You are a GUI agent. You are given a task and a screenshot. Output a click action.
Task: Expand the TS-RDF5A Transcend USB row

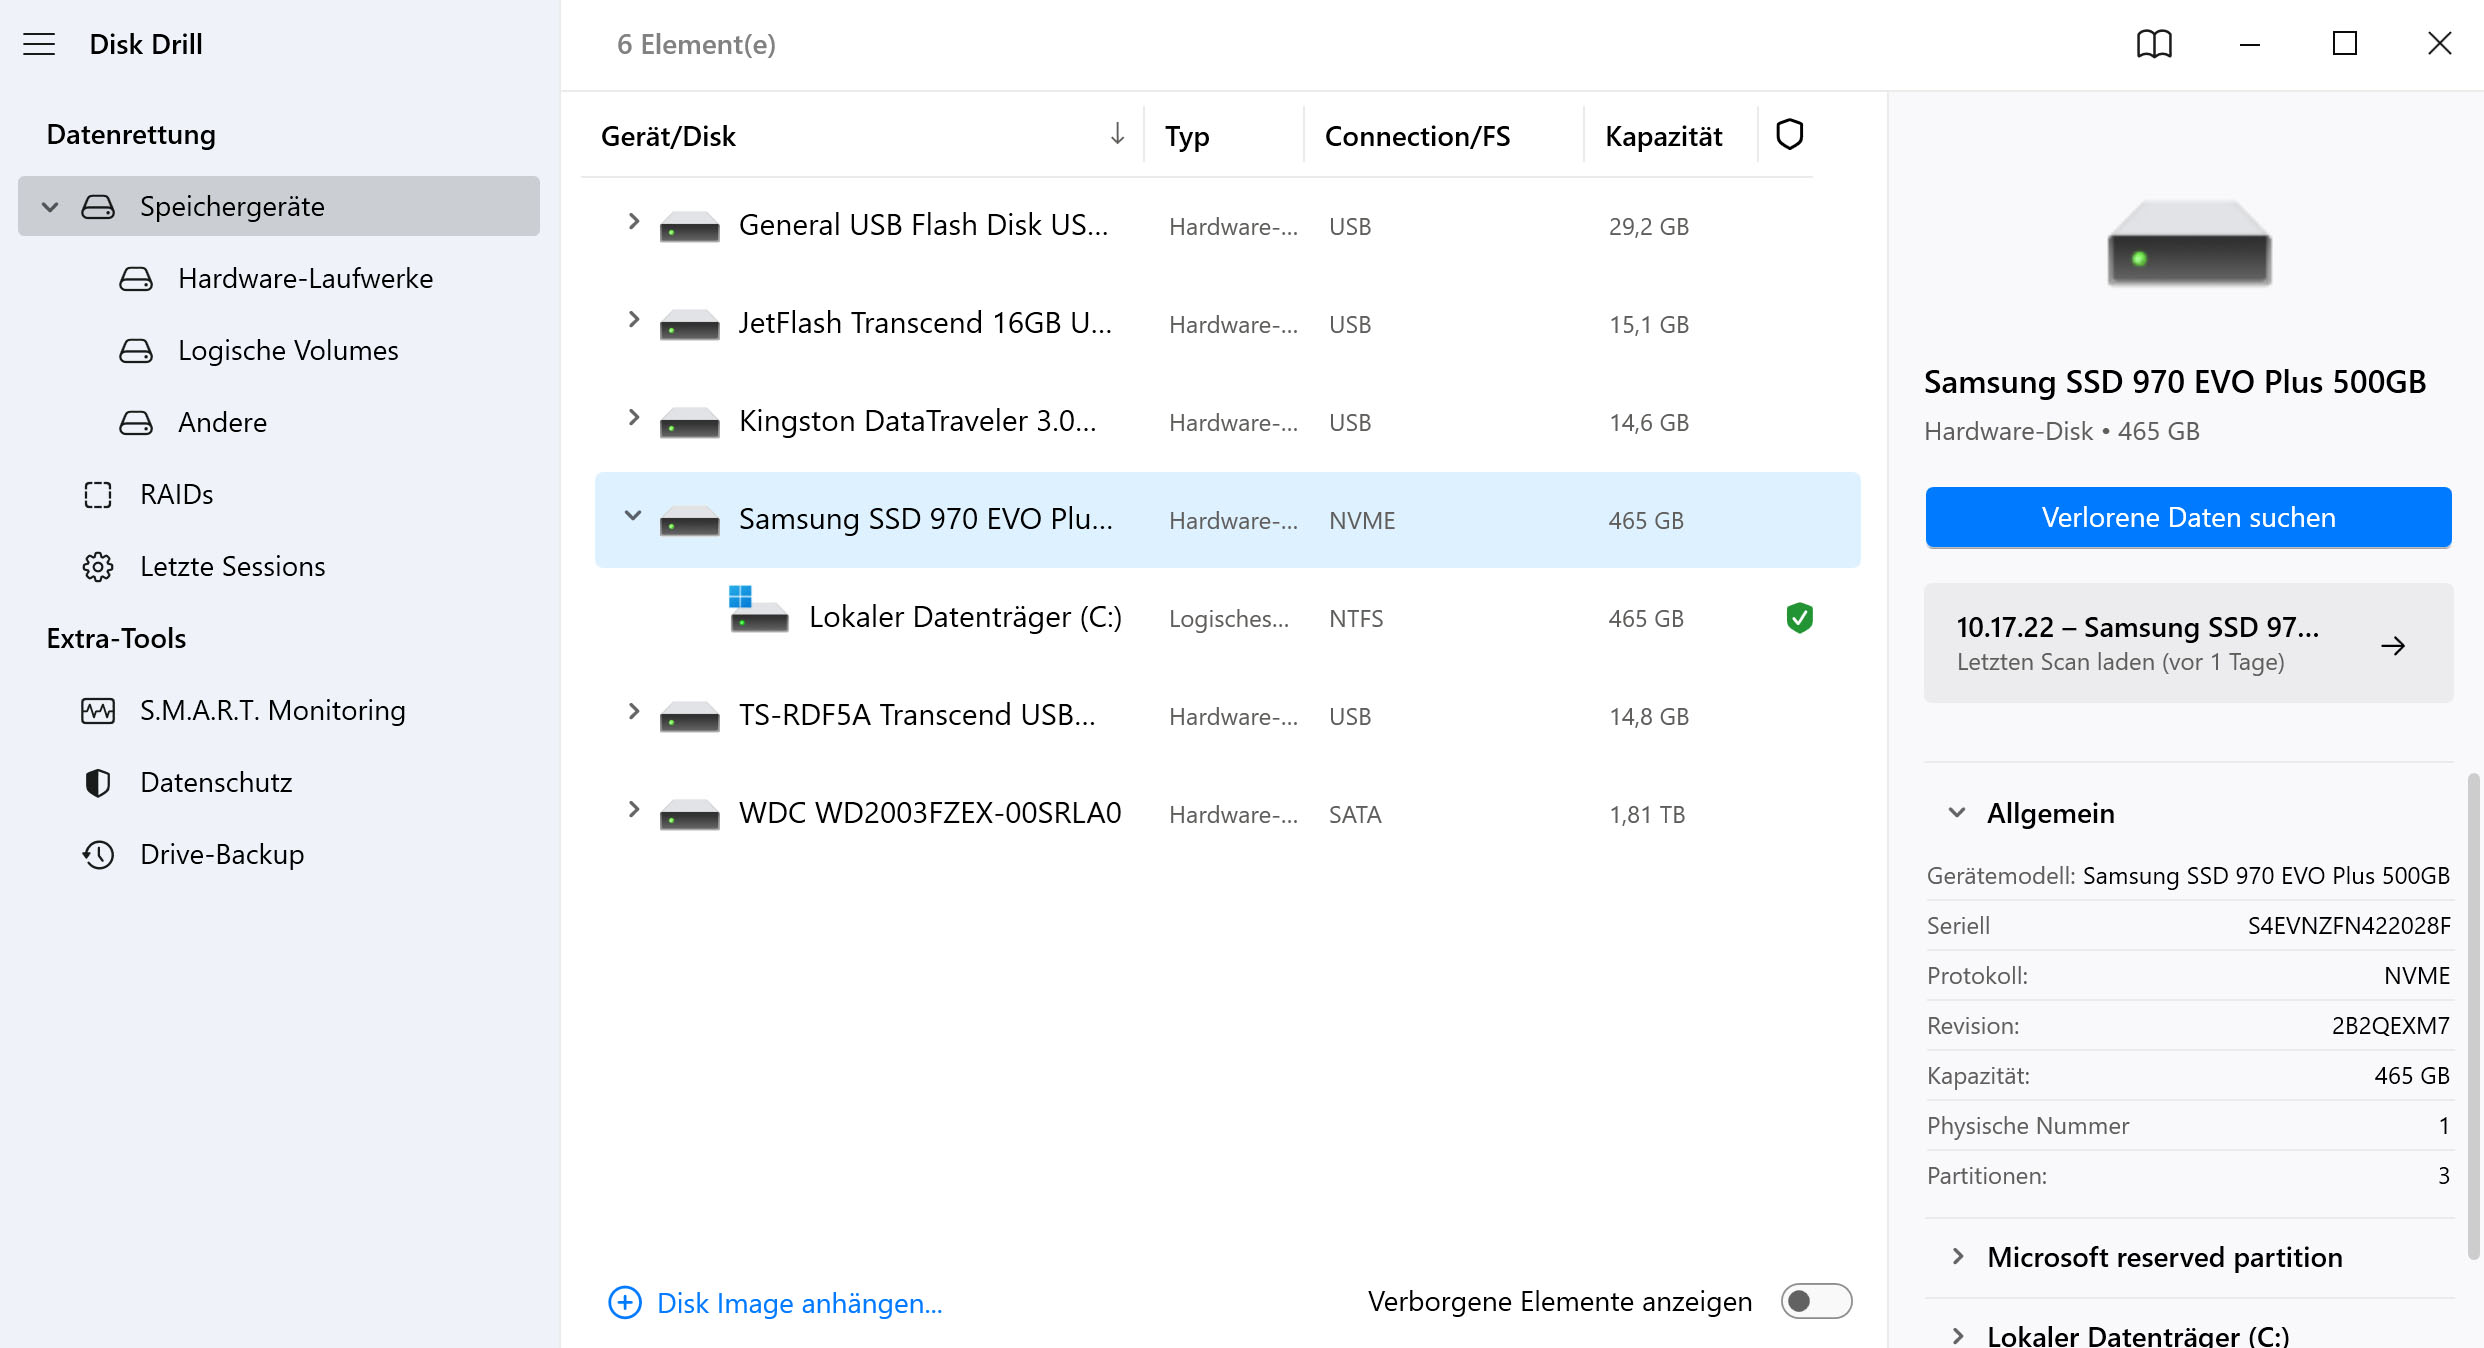pyautogui.click(x=633, y=711)
